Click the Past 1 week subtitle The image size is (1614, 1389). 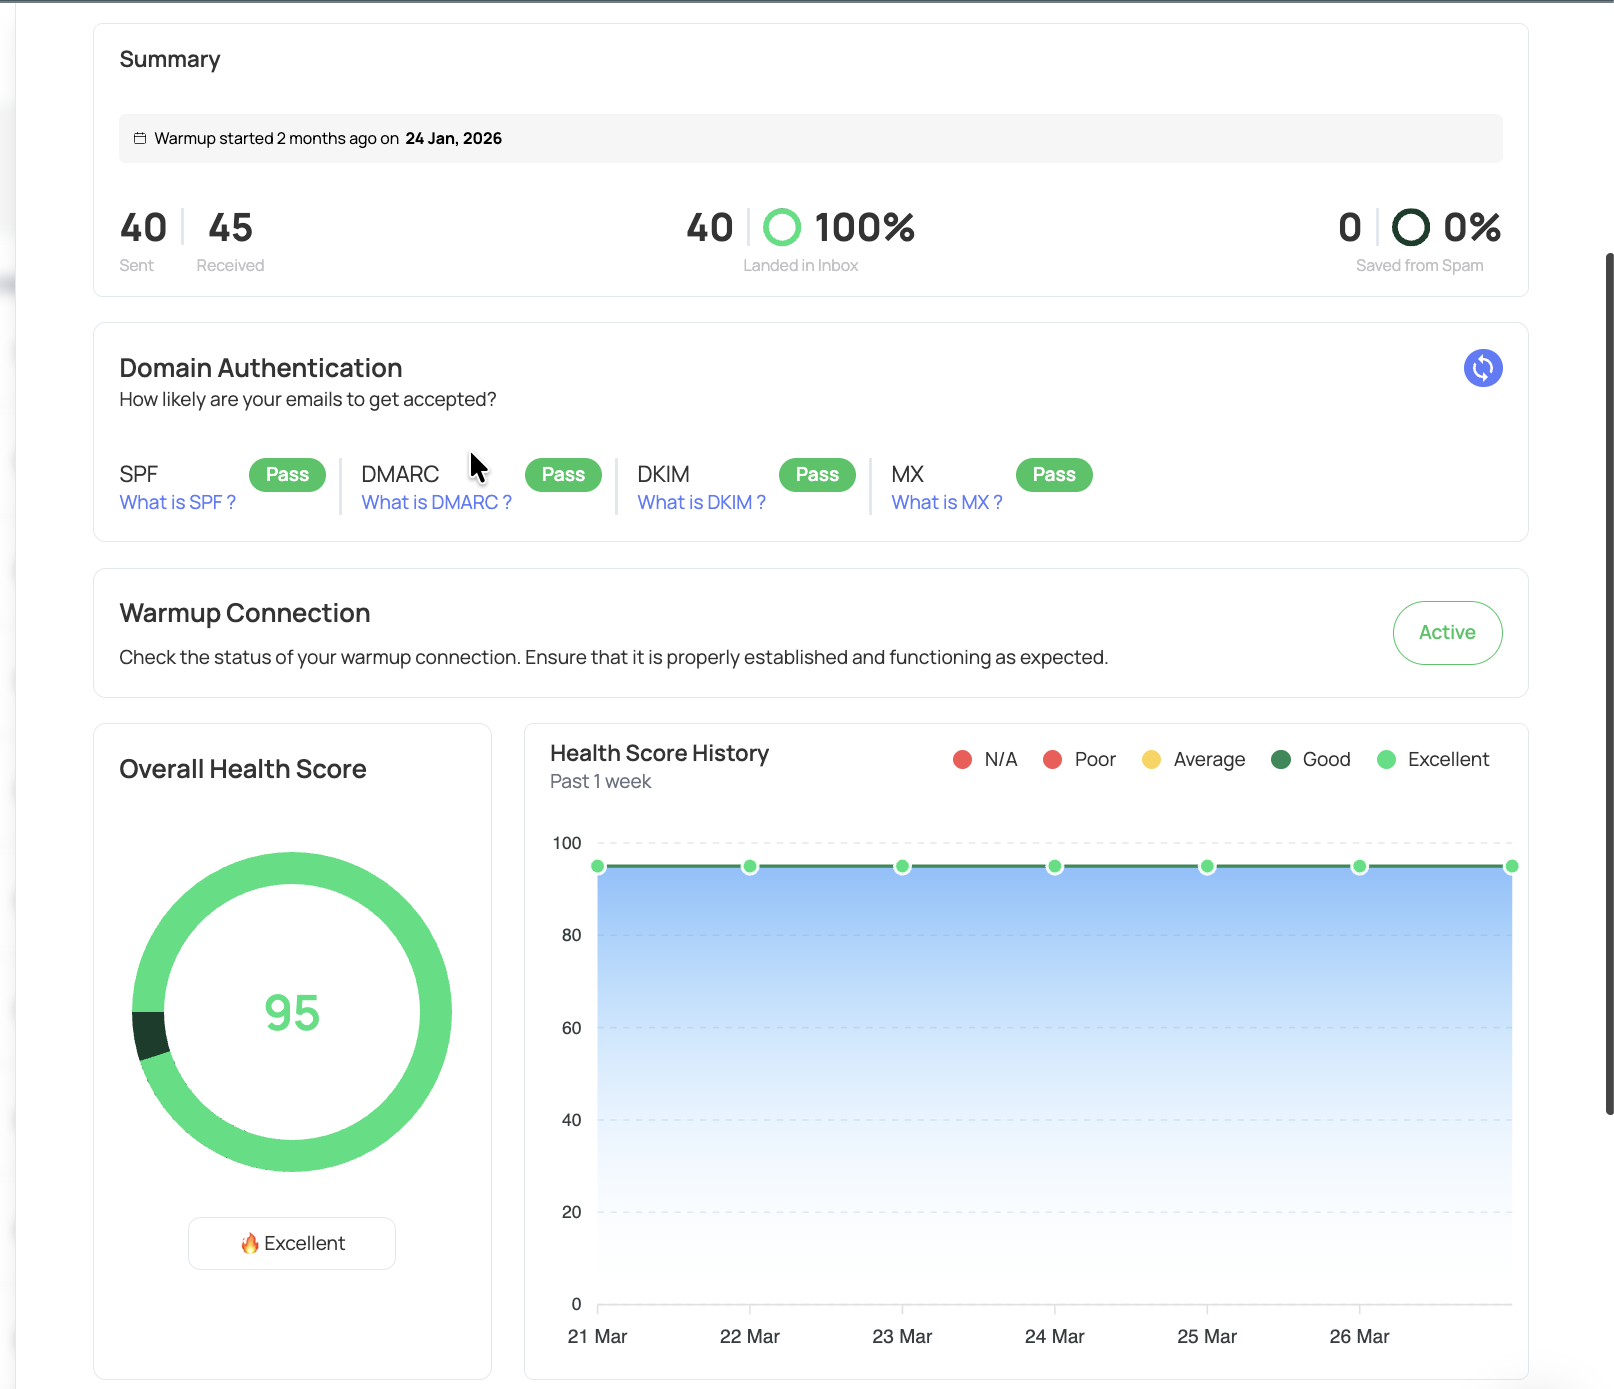[600, 781]
